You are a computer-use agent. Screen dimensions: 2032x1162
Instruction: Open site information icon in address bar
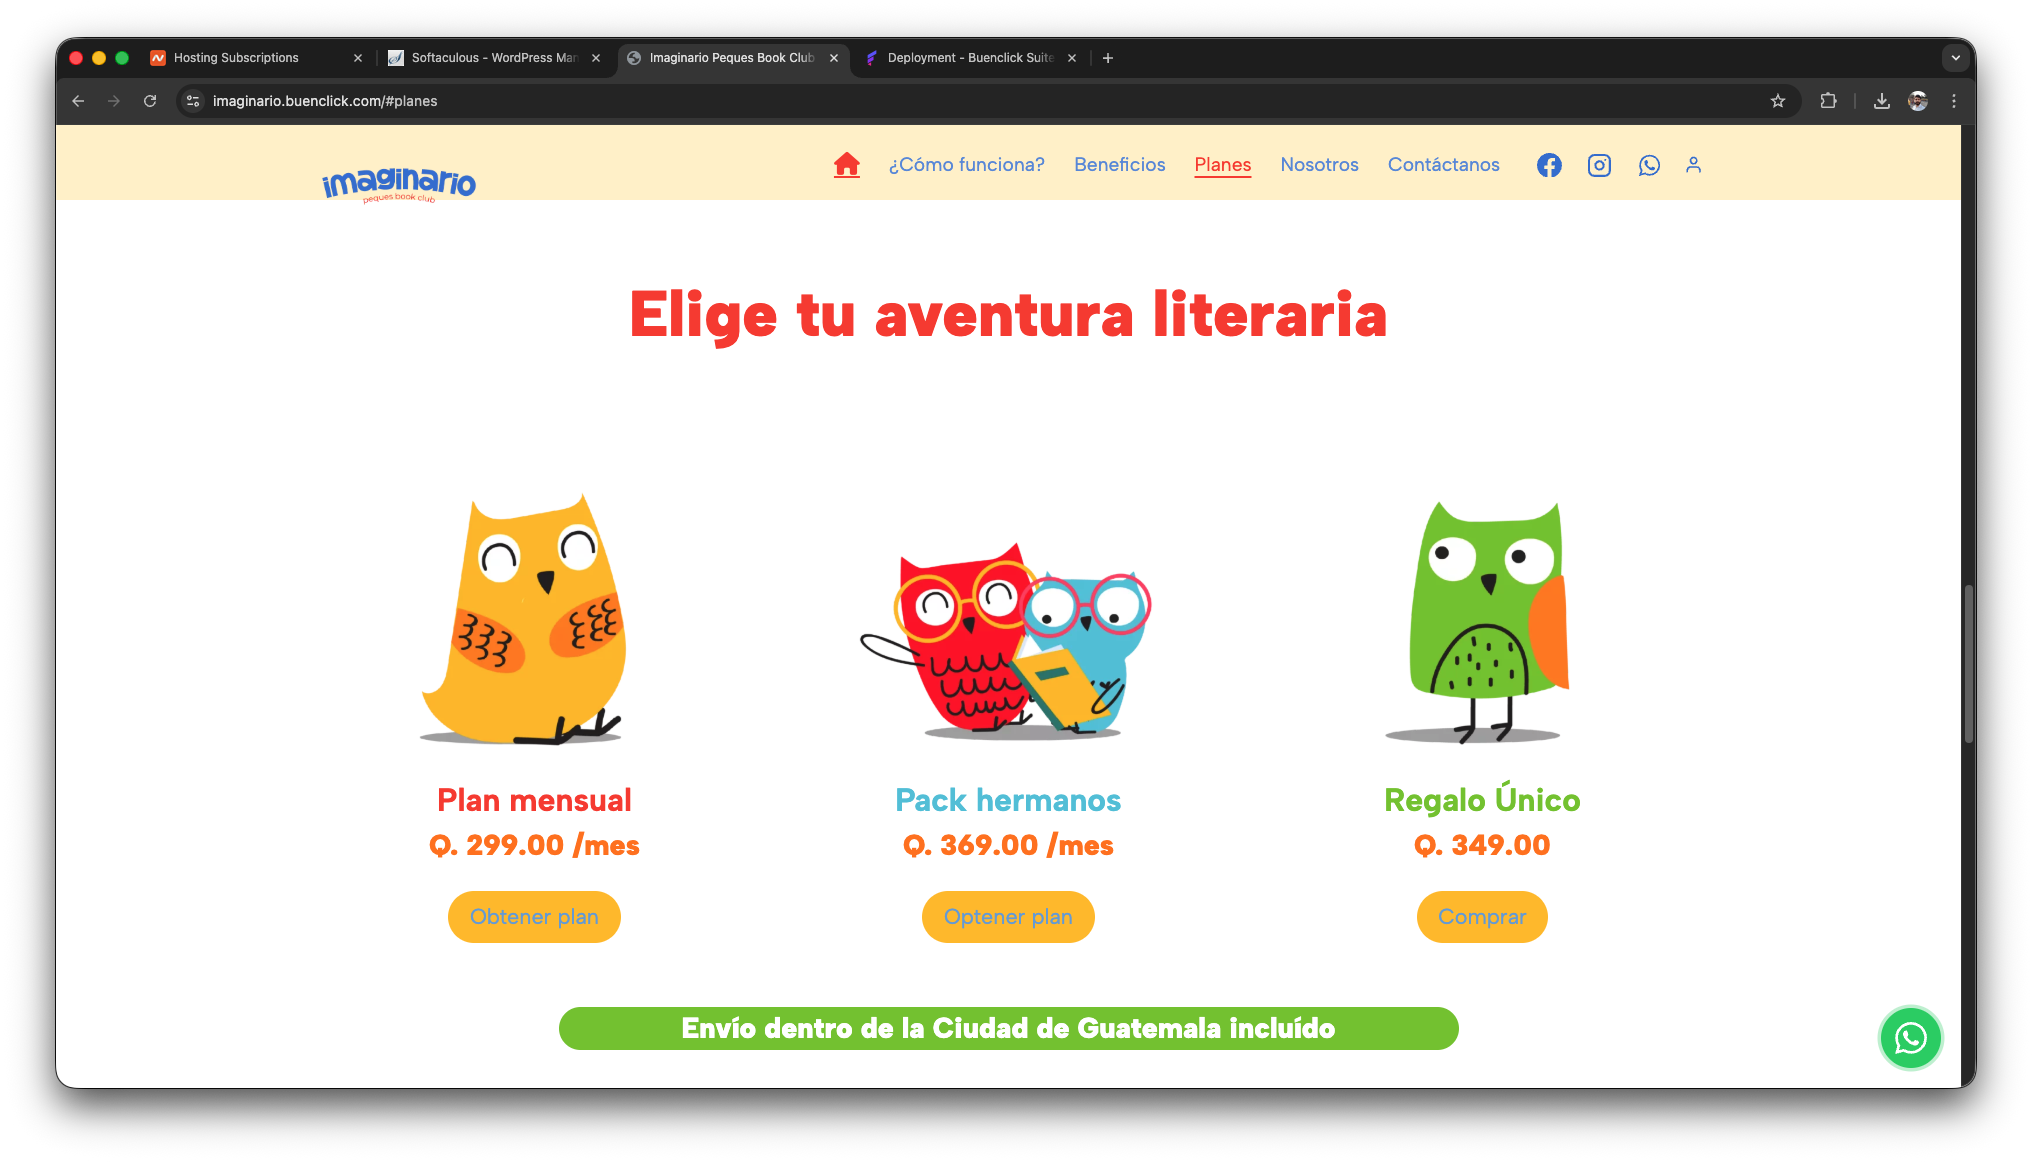coord(193,101)
